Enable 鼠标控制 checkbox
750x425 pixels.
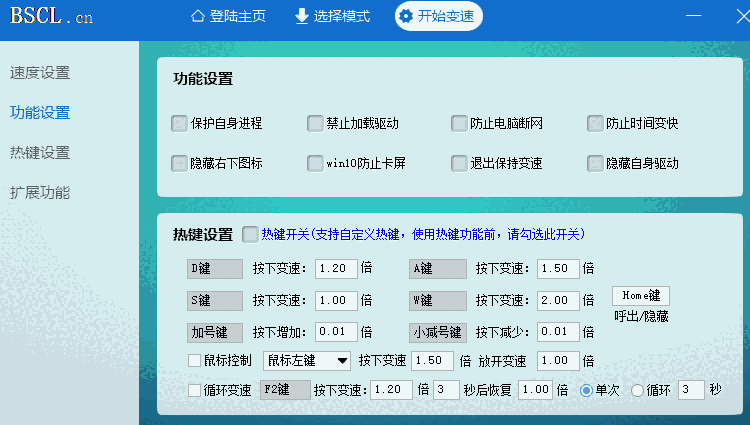click(x=194, y=360)
